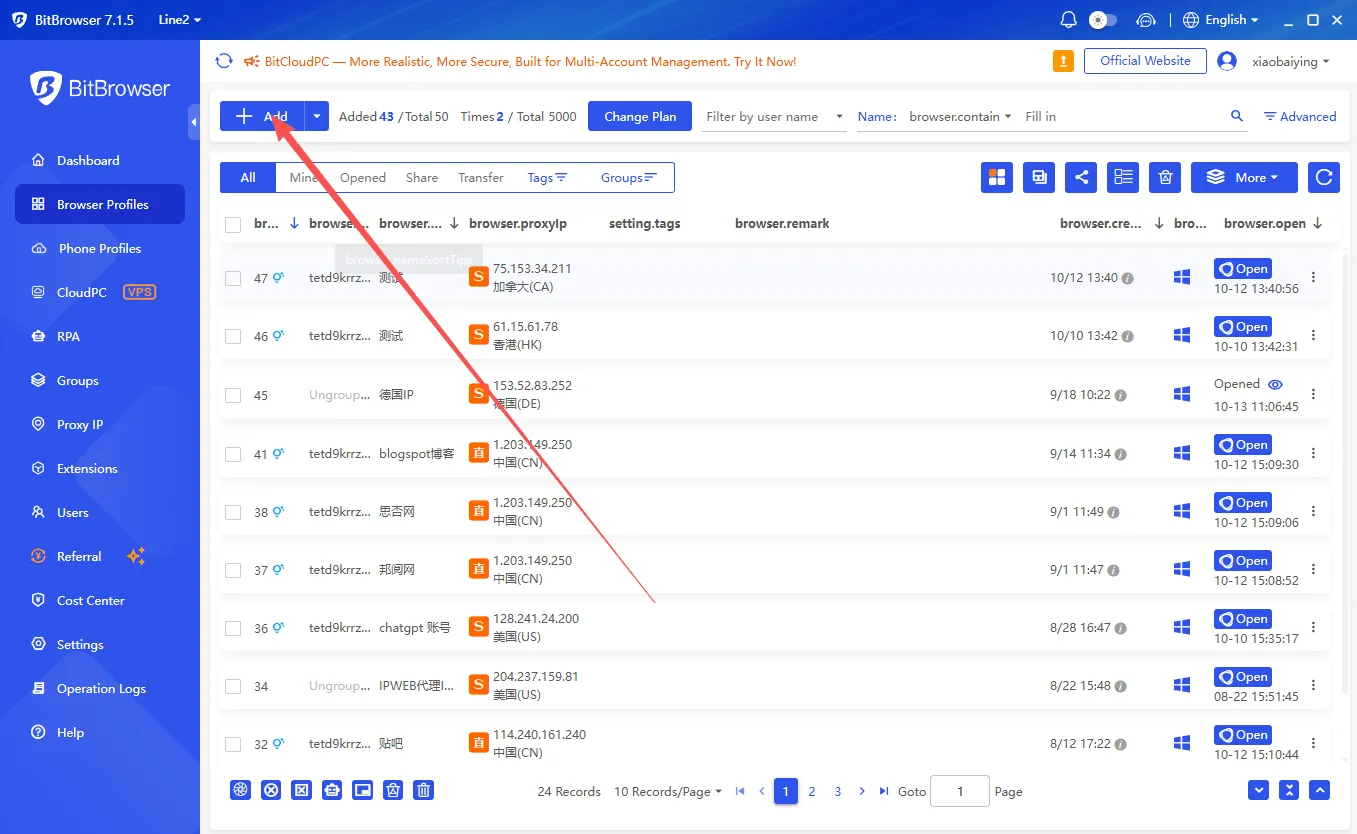Image resolution: width=1357 pixels, height=834 pixels.
Task: Open the browser.contain condition dropdown
Action: (960, 116)
